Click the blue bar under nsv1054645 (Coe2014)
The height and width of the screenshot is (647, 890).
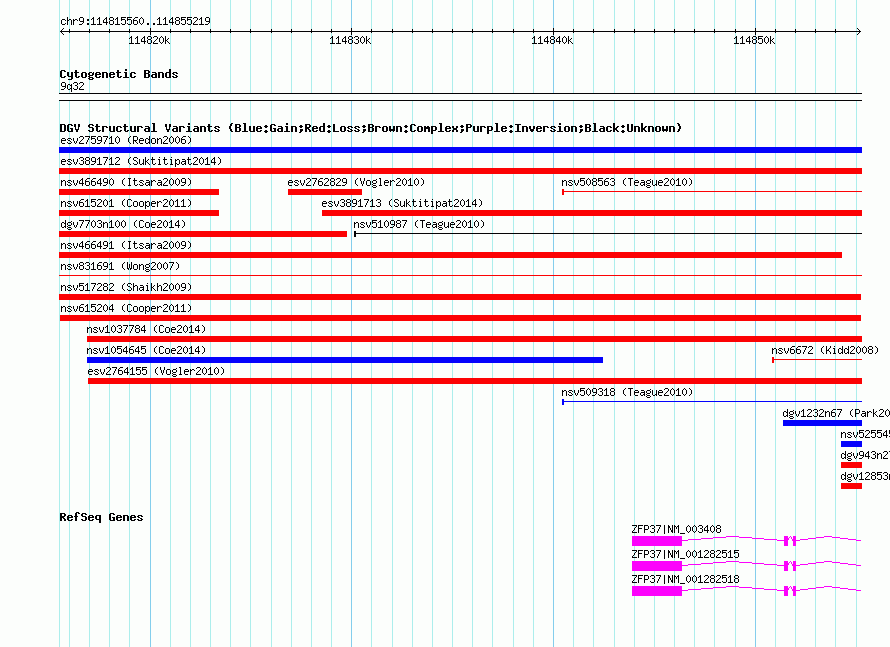point(345,360)
